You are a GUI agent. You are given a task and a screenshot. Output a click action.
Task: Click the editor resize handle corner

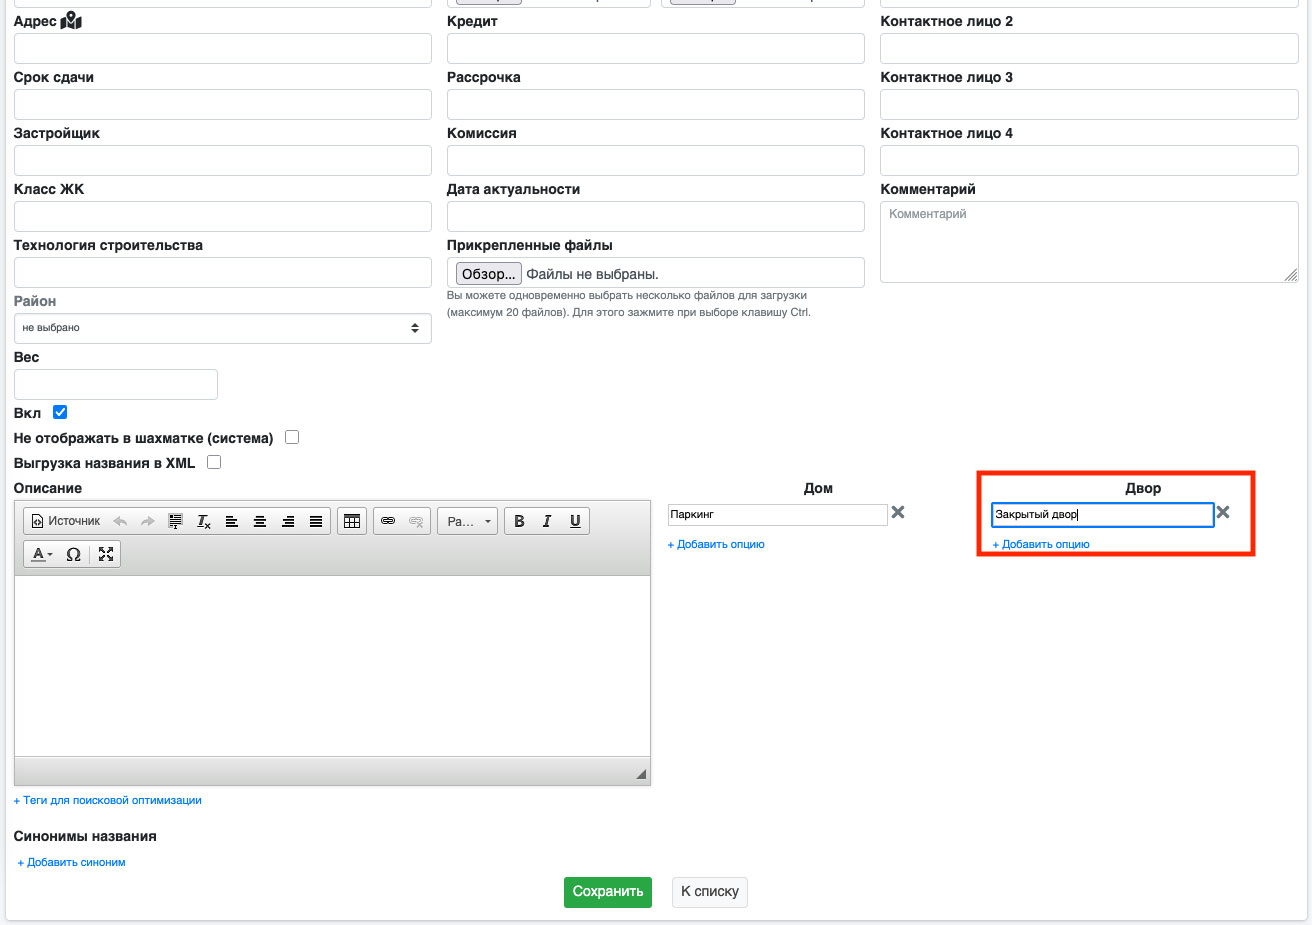pyautogui.click(x=641, y=774)
